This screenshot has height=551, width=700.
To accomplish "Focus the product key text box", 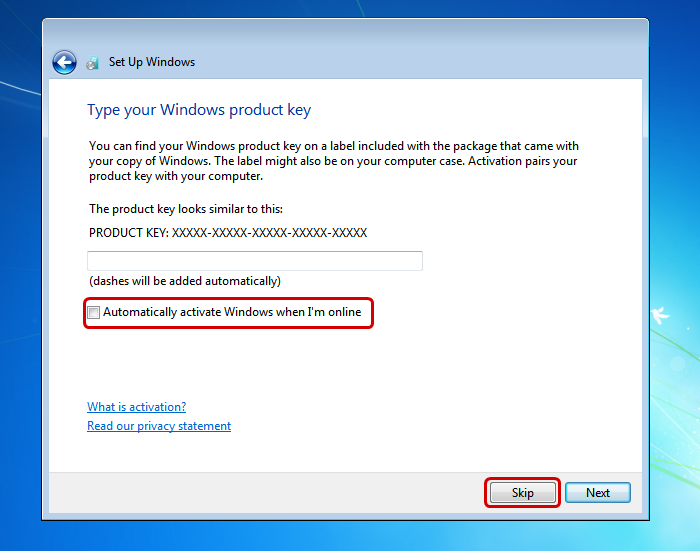I will click(x=255, y=261).
